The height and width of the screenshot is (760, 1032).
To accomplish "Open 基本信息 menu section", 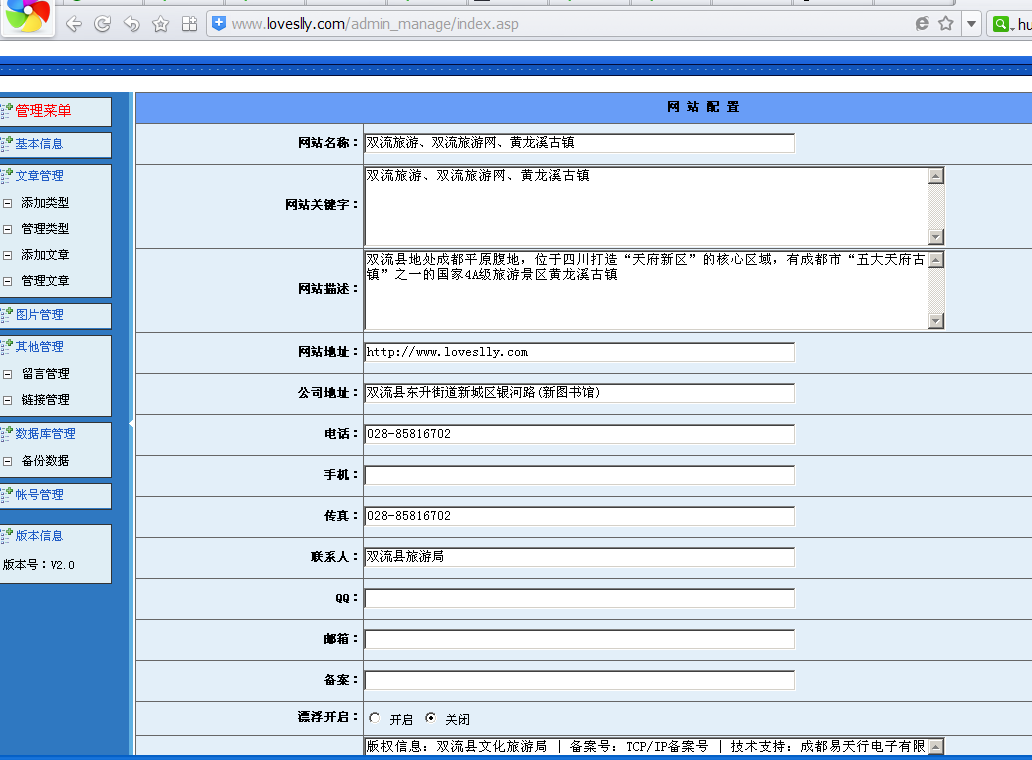I will (x=39, y=143).
